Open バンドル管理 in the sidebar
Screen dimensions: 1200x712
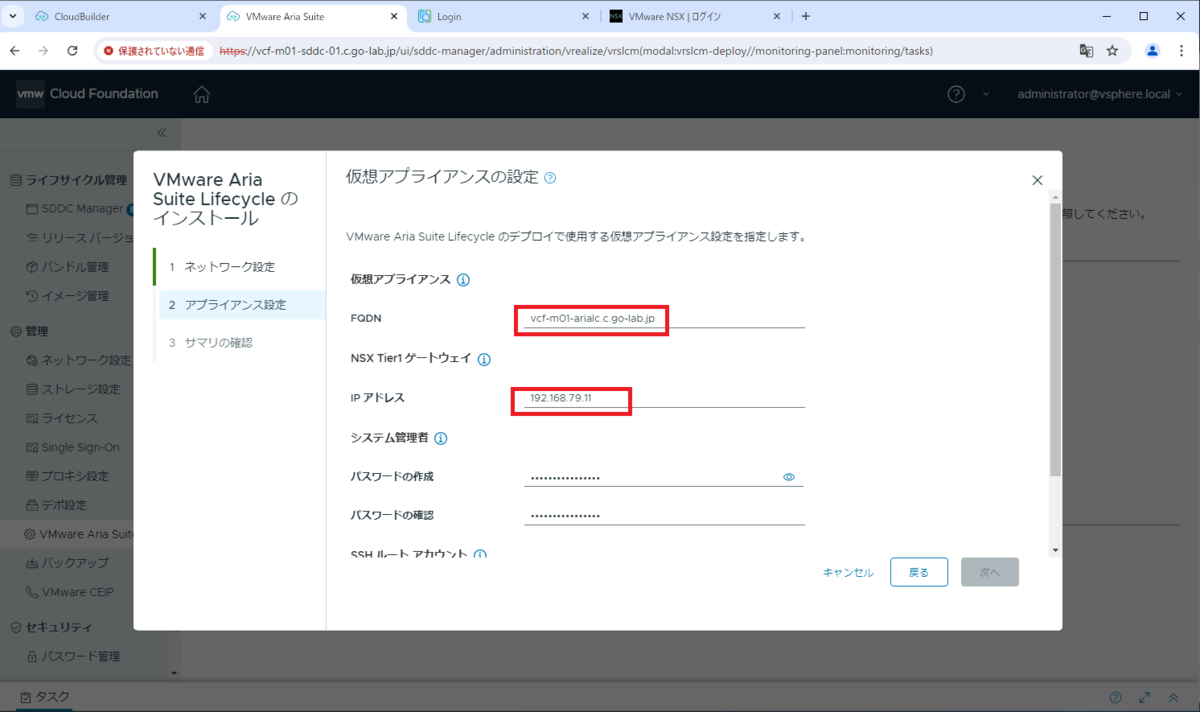[x=67, y=267]
